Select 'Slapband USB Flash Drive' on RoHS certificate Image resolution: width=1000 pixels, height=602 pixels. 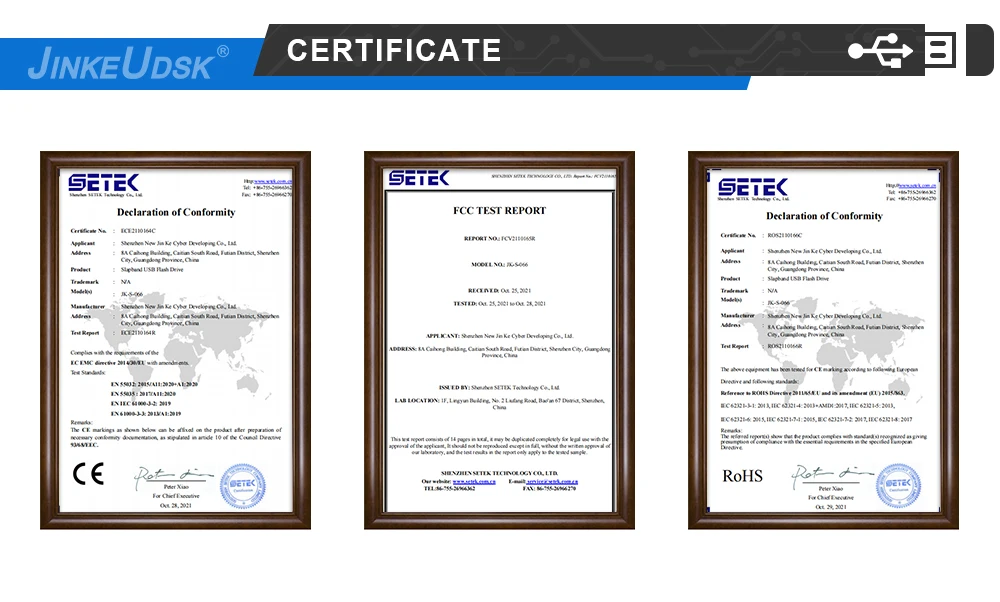click(x=798, y=279)
